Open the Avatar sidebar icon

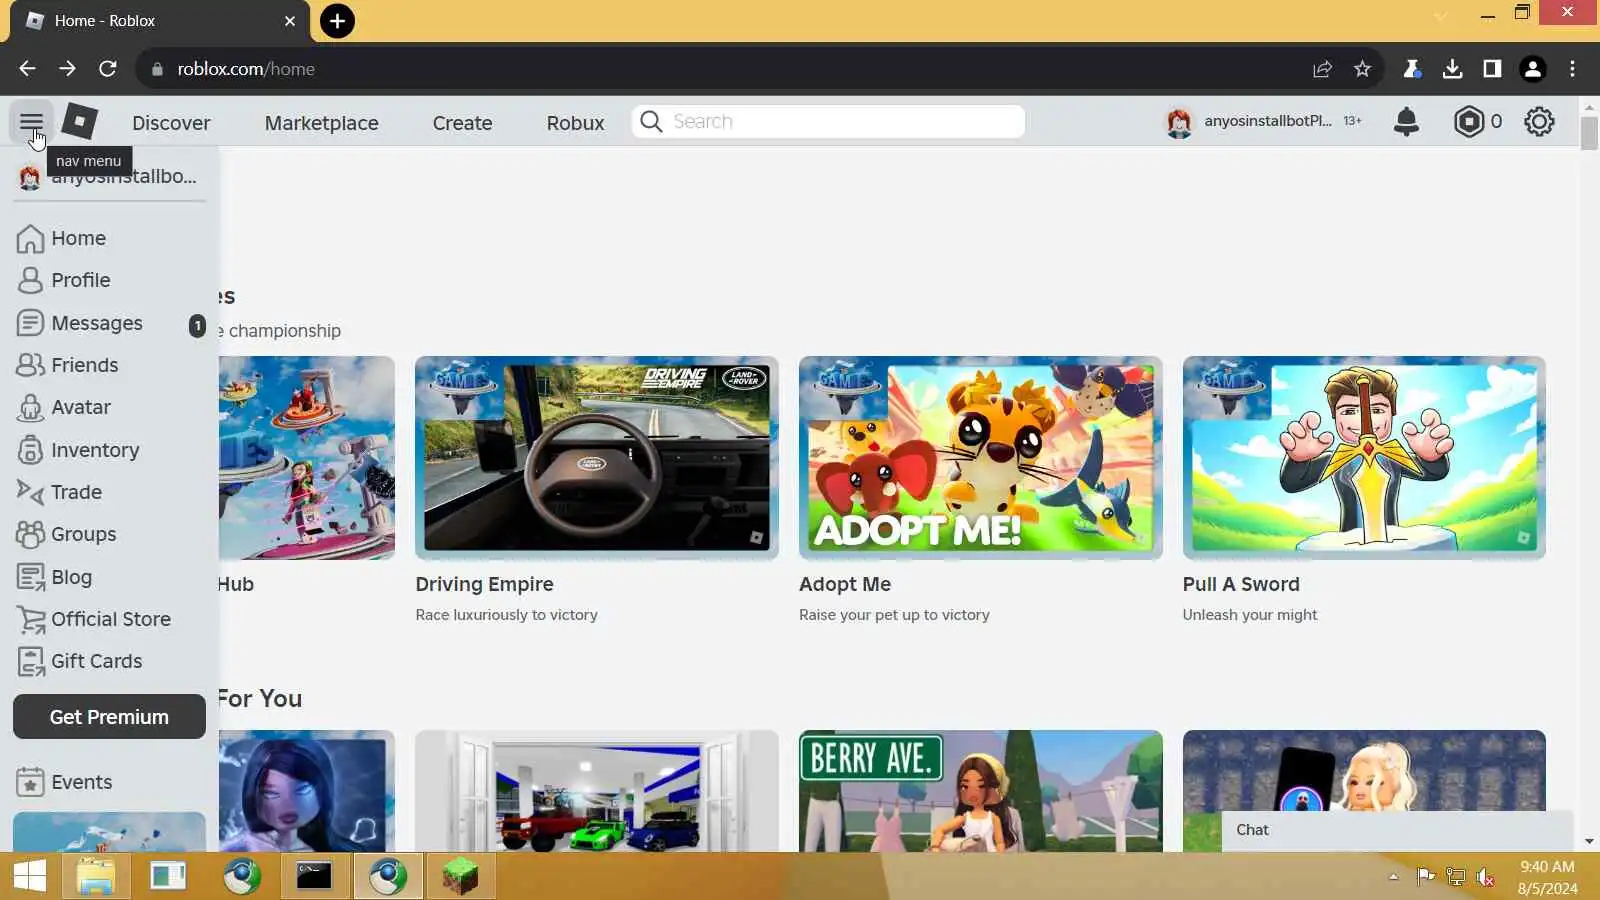point(30,408)
